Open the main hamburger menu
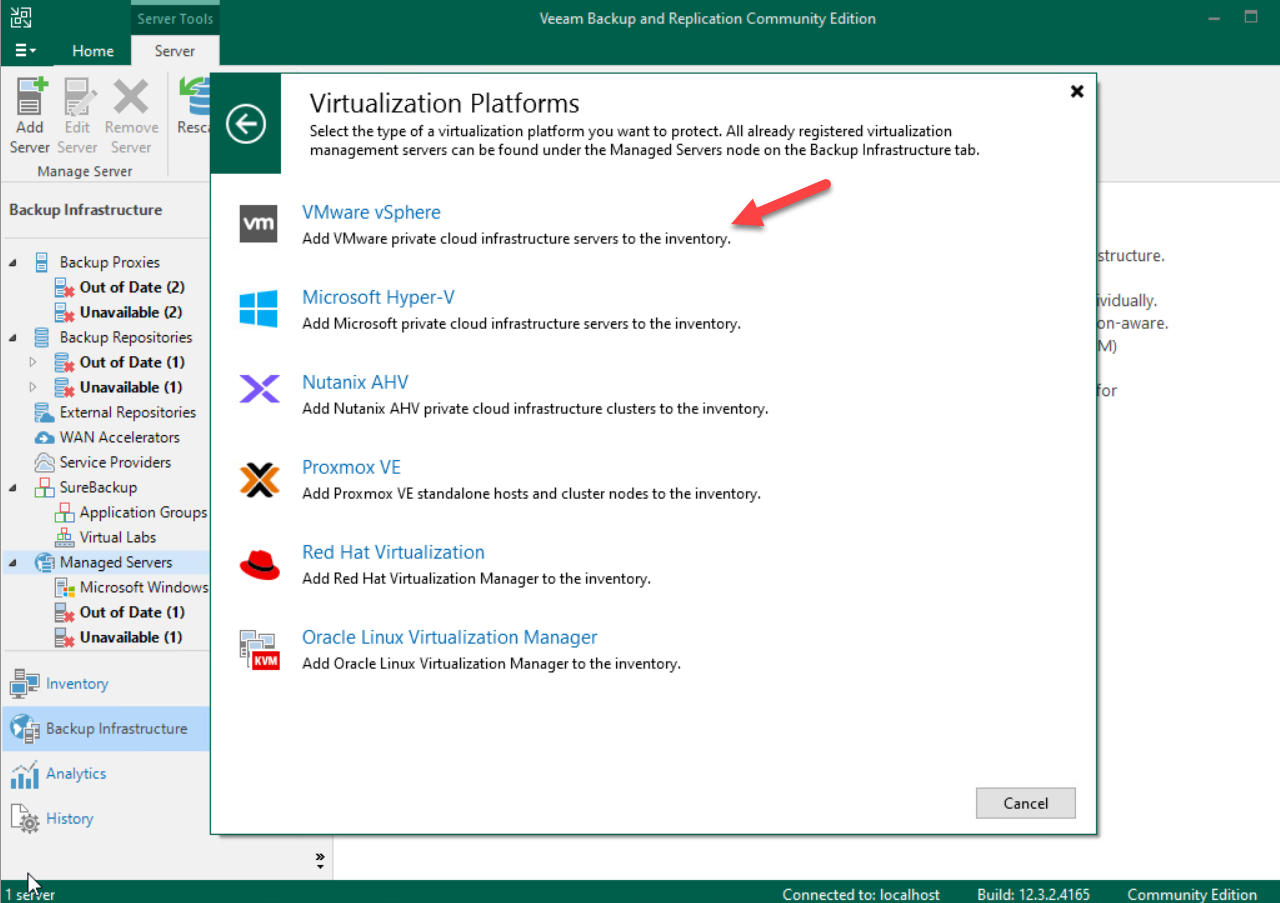The image size is (1280, 903). pyautogui.click(x=26, y=51)
